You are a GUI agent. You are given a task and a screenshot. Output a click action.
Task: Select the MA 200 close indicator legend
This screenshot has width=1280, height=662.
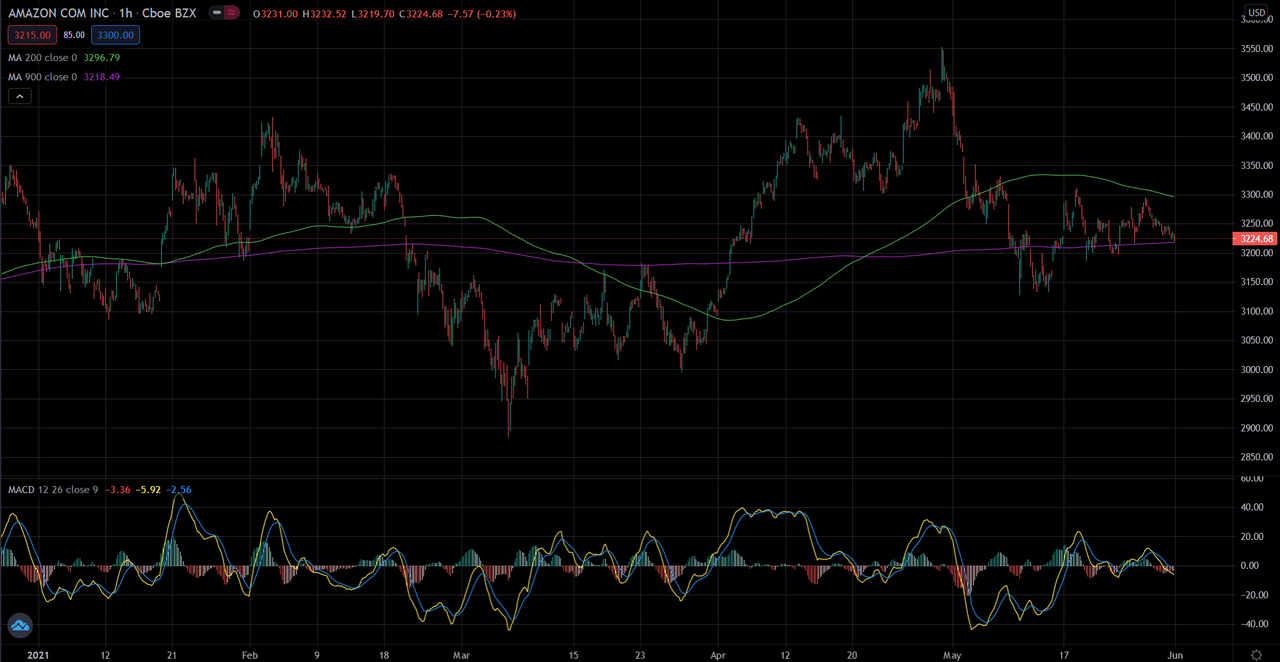[x=42, y=58]
